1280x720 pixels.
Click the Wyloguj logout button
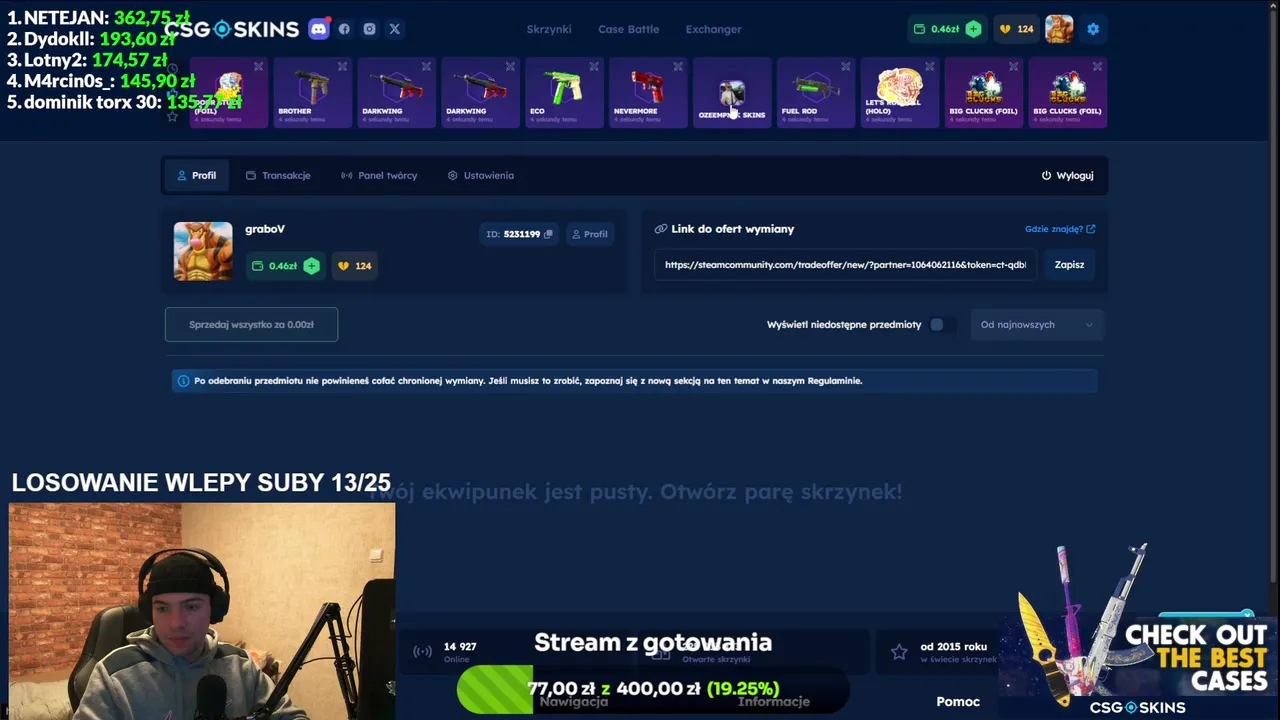(x=1067, y=175)
